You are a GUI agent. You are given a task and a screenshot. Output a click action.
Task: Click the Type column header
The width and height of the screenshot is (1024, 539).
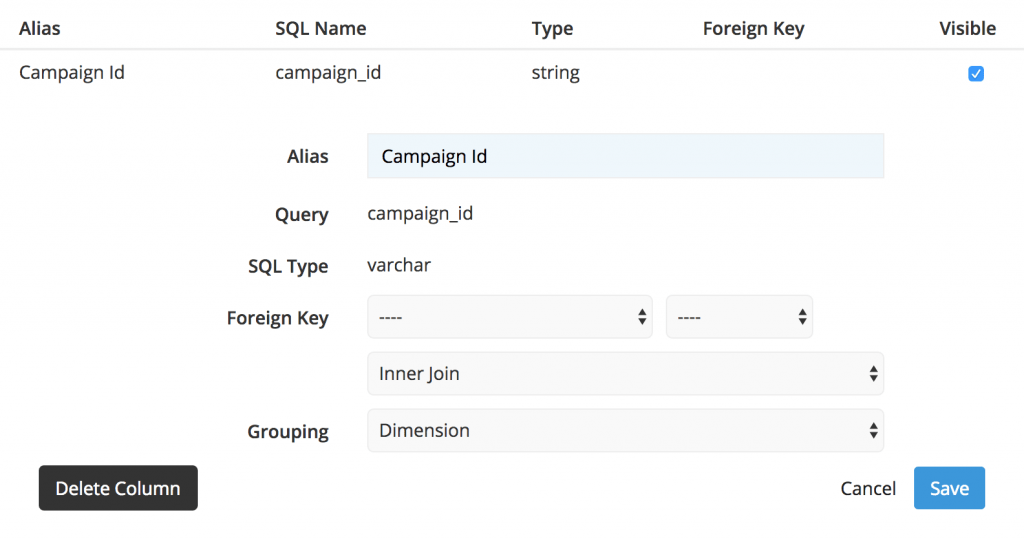[x=552, y=28]
